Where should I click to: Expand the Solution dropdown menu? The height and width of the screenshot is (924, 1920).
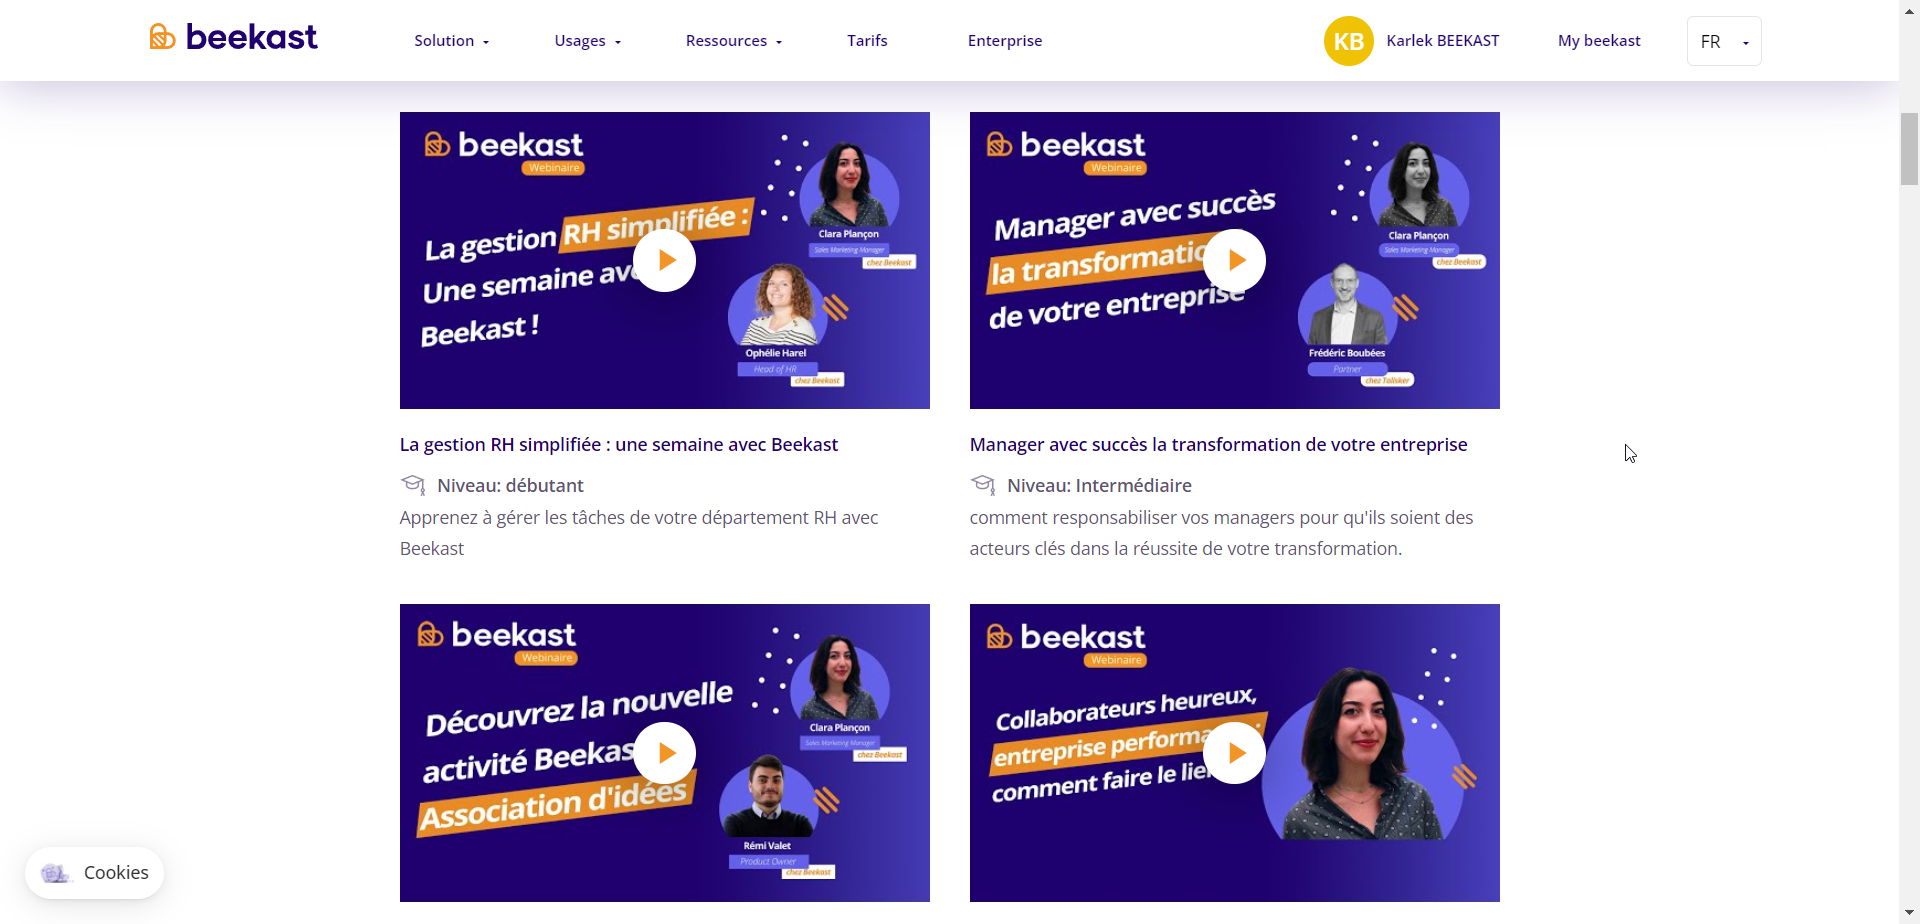pos(452,41)
